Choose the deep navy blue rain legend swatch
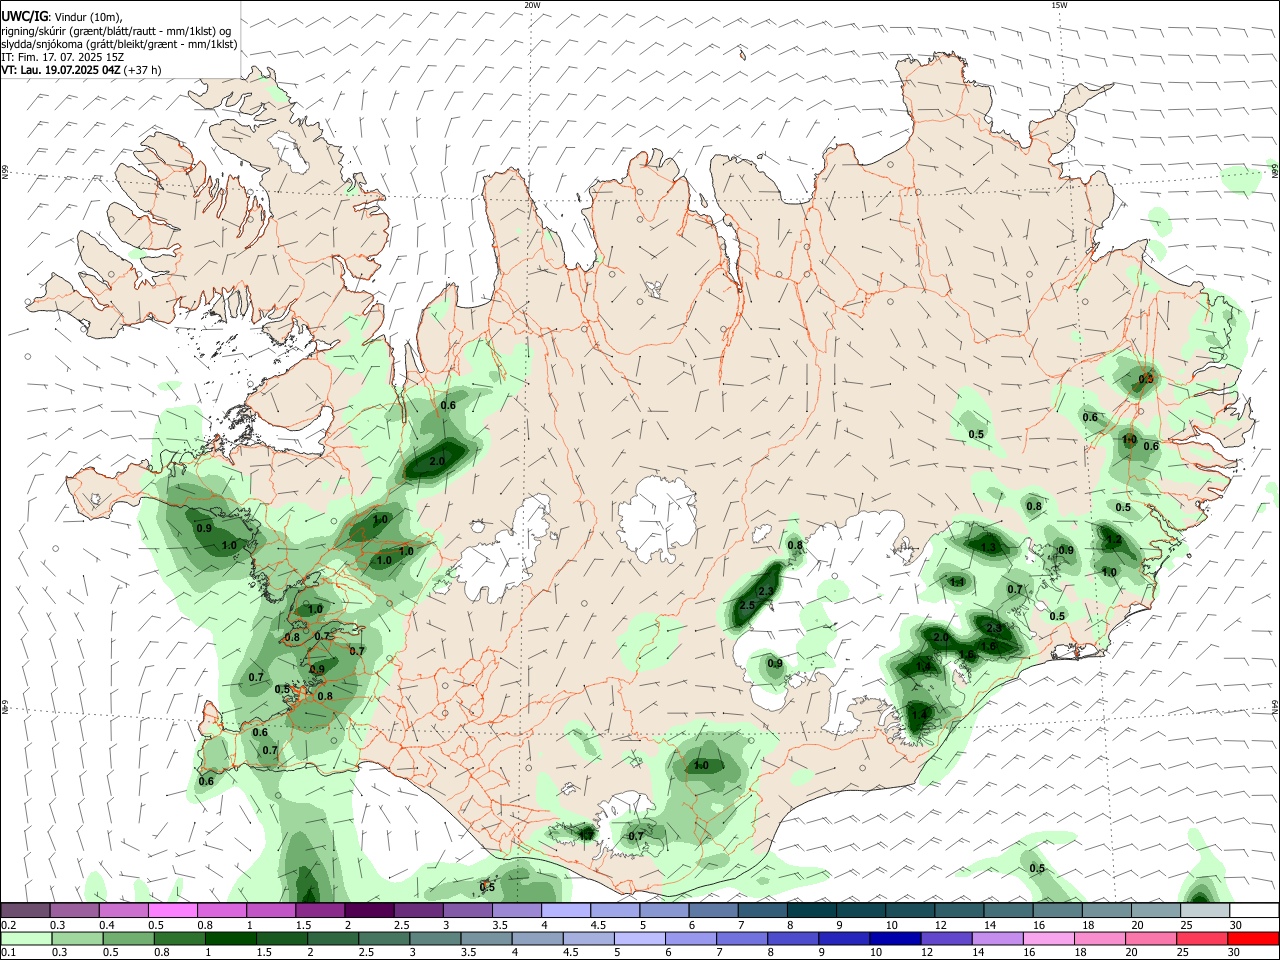 894,939
